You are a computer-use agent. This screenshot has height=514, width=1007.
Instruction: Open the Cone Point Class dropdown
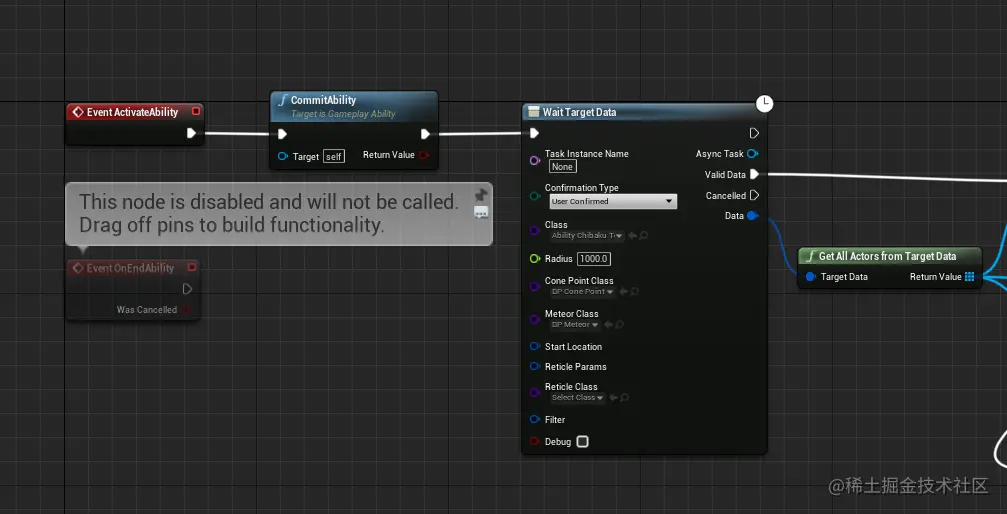pyautogui.click(x=582, y=292)
